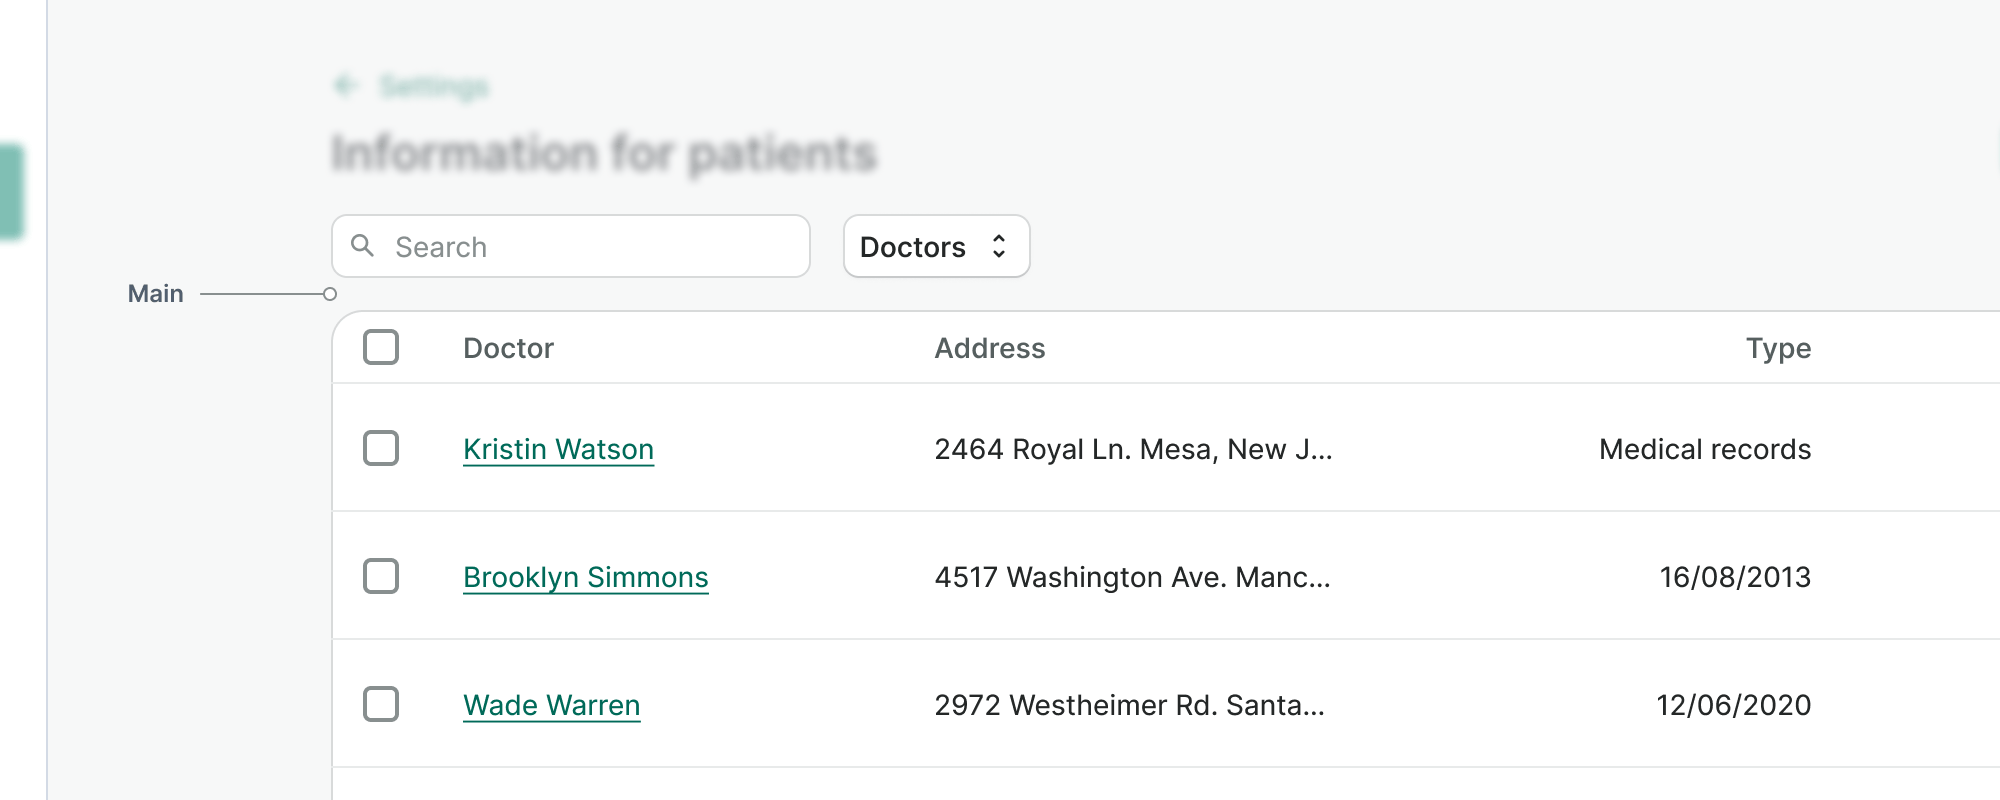Sort by the Doctor column header
2000x800 pixels.
pos(508,348)
